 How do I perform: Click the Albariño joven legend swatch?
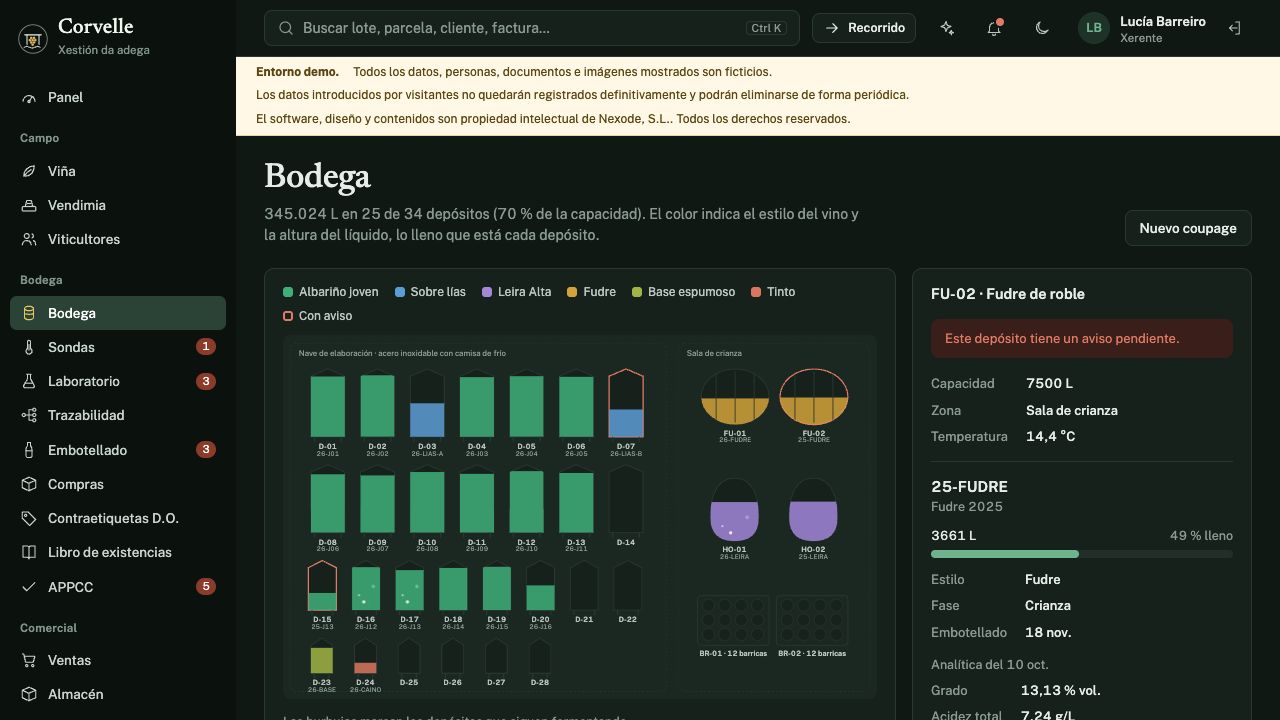coord(288,292)
